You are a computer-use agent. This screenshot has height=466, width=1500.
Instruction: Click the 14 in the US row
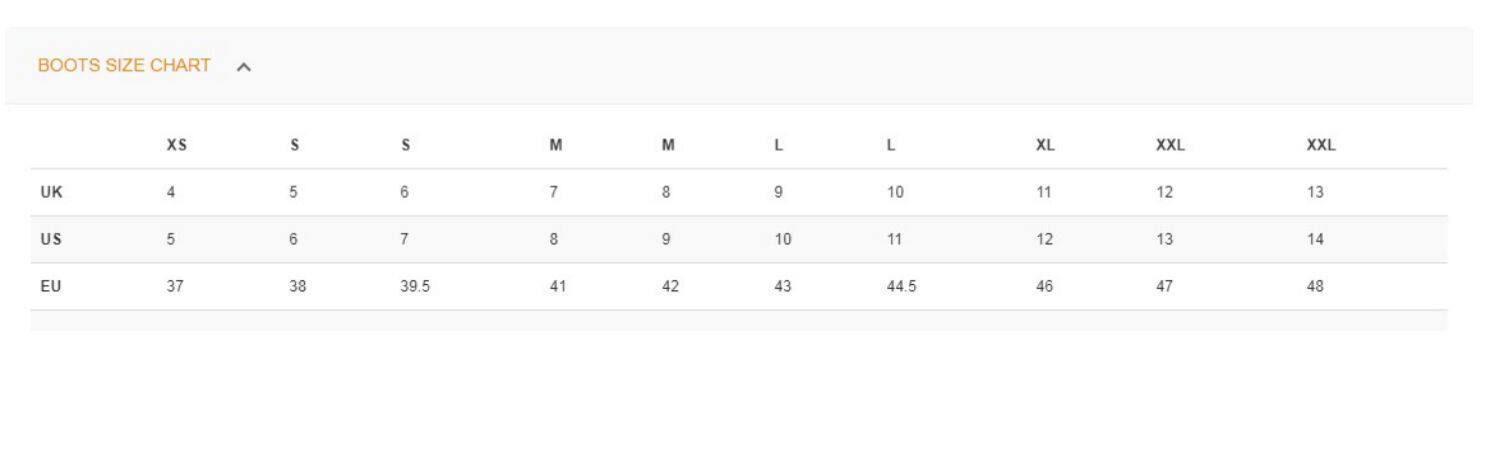[x=1315, y=240]
